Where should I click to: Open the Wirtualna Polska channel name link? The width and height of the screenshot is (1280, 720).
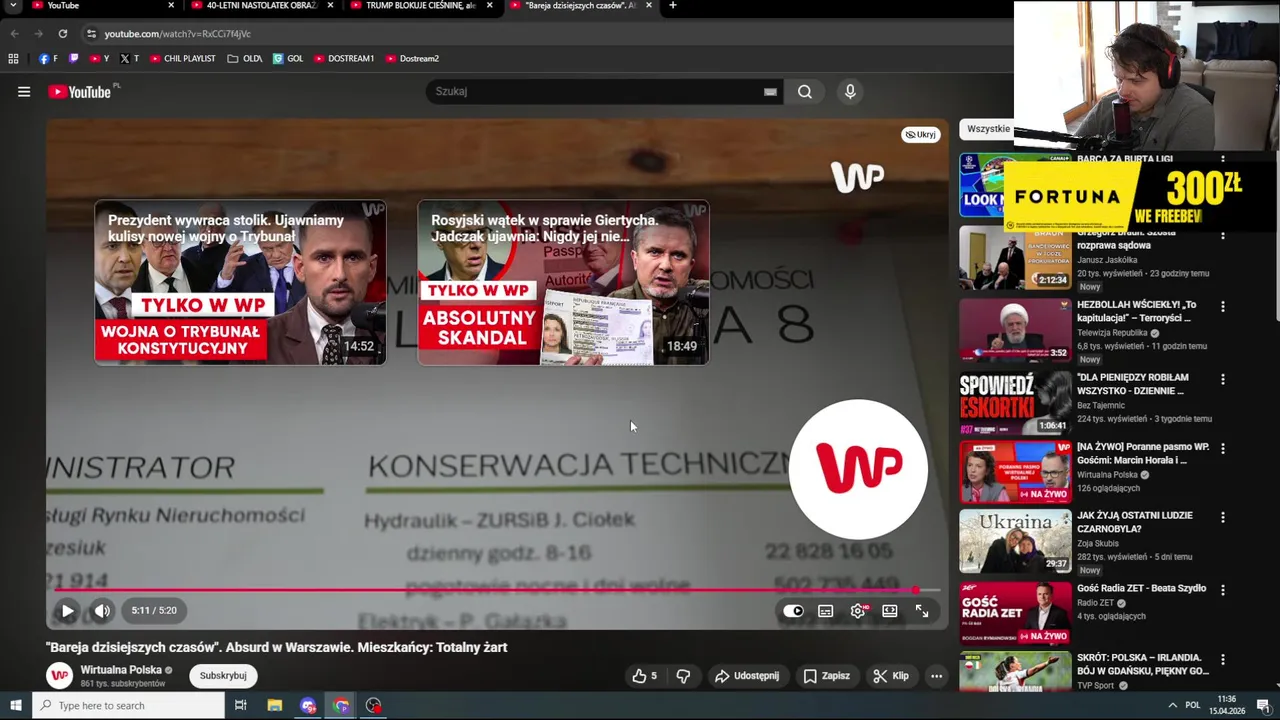coord(121,670)
